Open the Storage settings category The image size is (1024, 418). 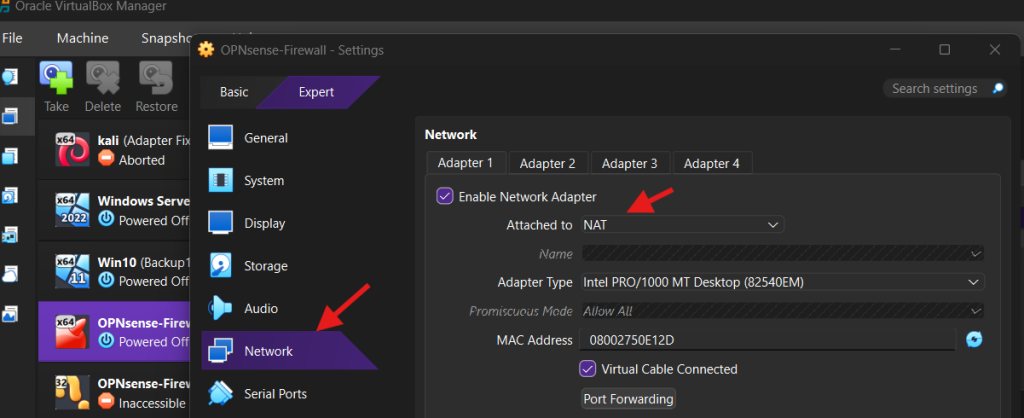point(265,266)
